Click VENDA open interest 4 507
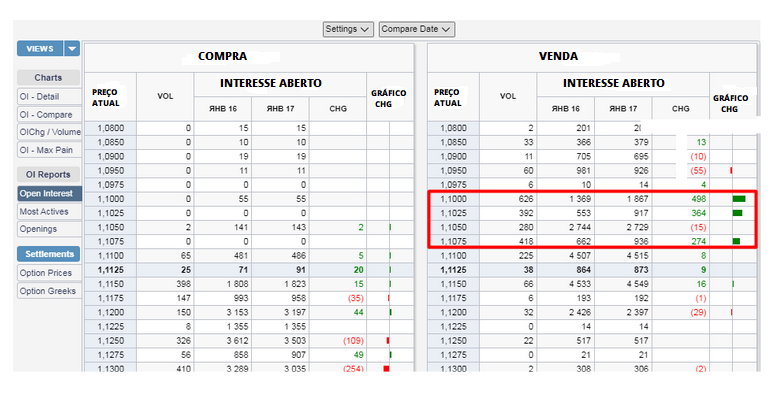The height and width of the screenshot is (393, 776). pyautogui.click(x=579, y=256)
